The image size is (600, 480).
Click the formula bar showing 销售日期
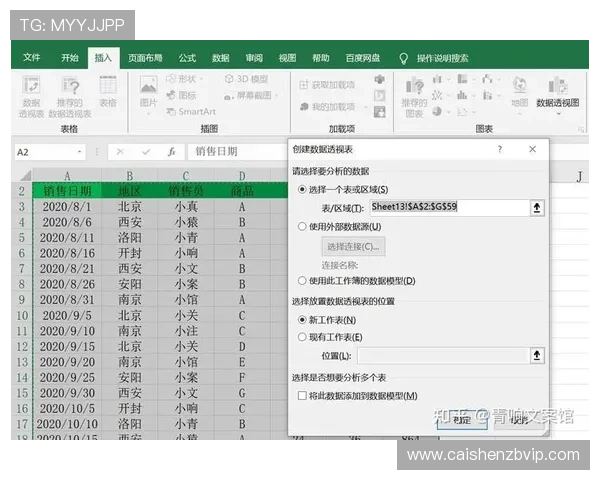click(x=237, y=152)
